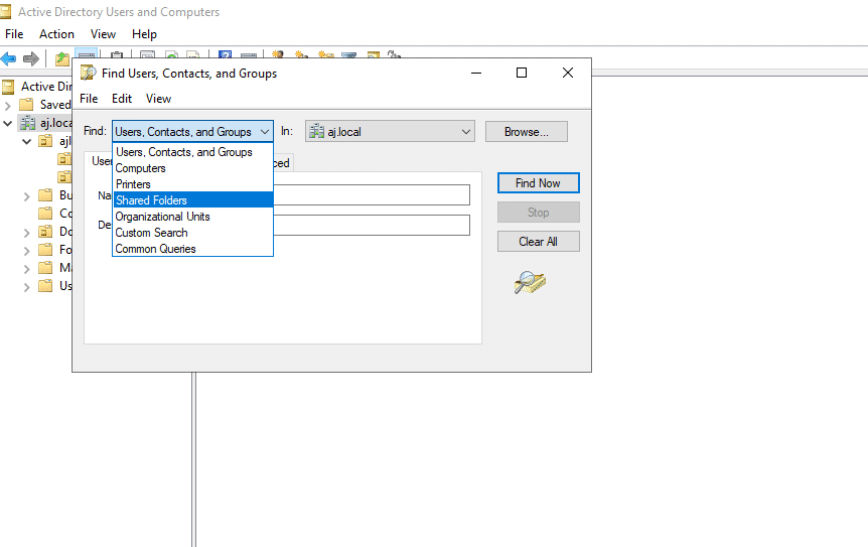The image size is (868, 547).
Task: Close the Find type dropdown via its arrow
Action: [x=264, y=132]
